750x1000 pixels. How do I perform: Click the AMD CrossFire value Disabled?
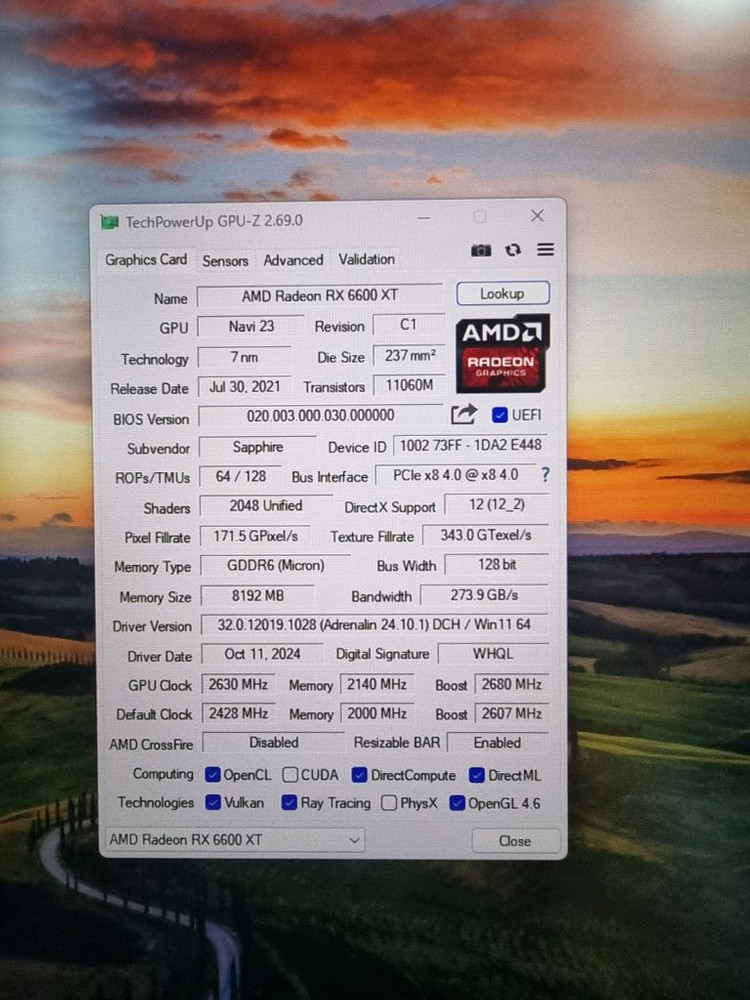[x=274, y=742]
